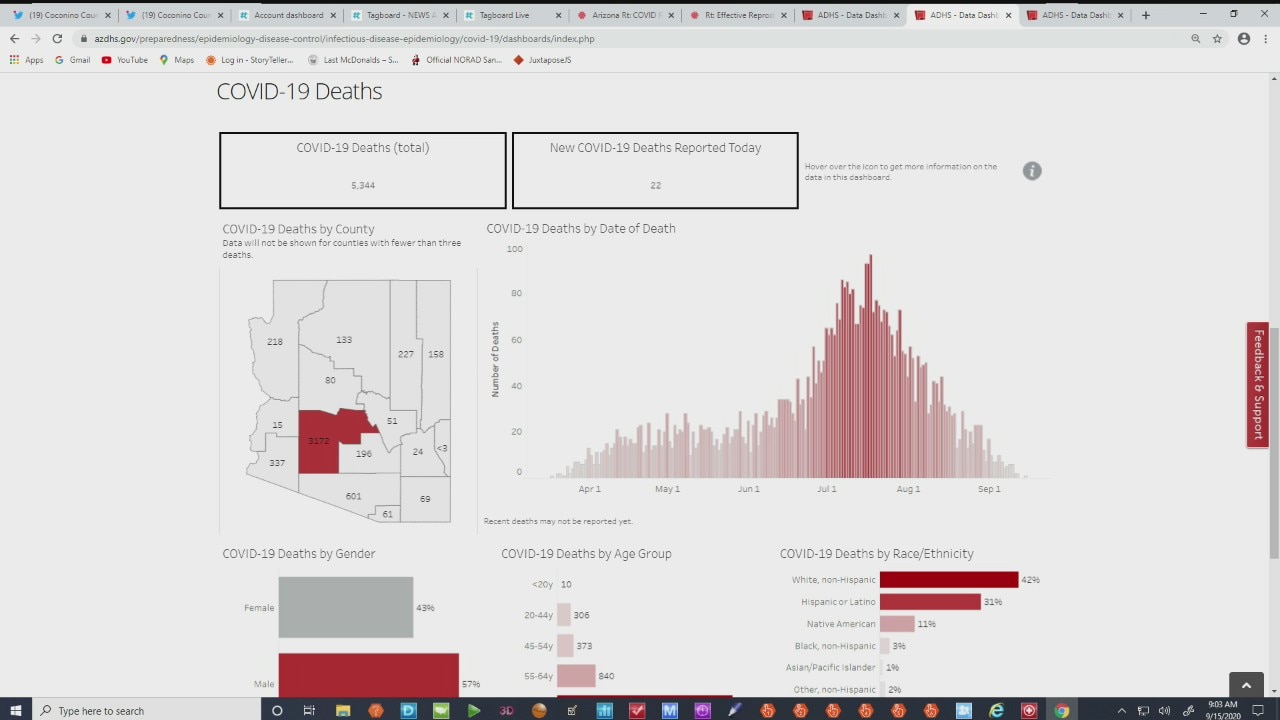Show hidden system tray icons

pos(1121,710)
